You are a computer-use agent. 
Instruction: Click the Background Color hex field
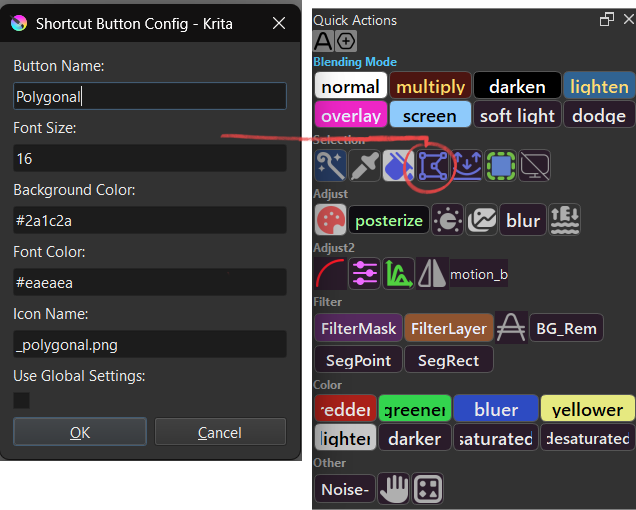[150, 220]
